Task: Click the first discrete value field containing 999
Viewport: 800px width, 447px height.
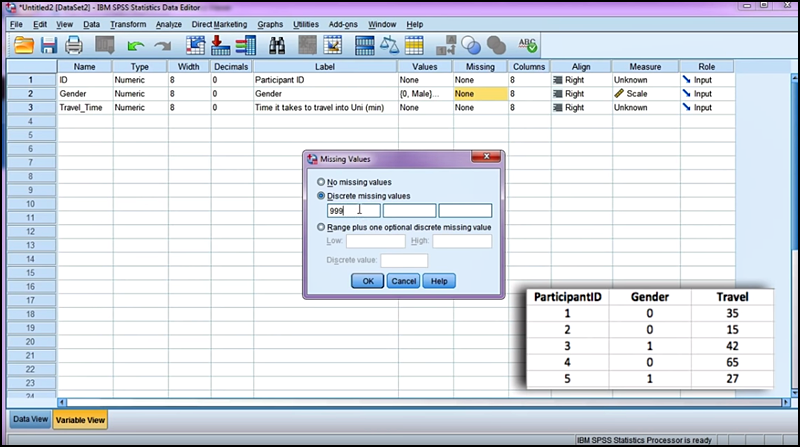Action: (354, 210)
